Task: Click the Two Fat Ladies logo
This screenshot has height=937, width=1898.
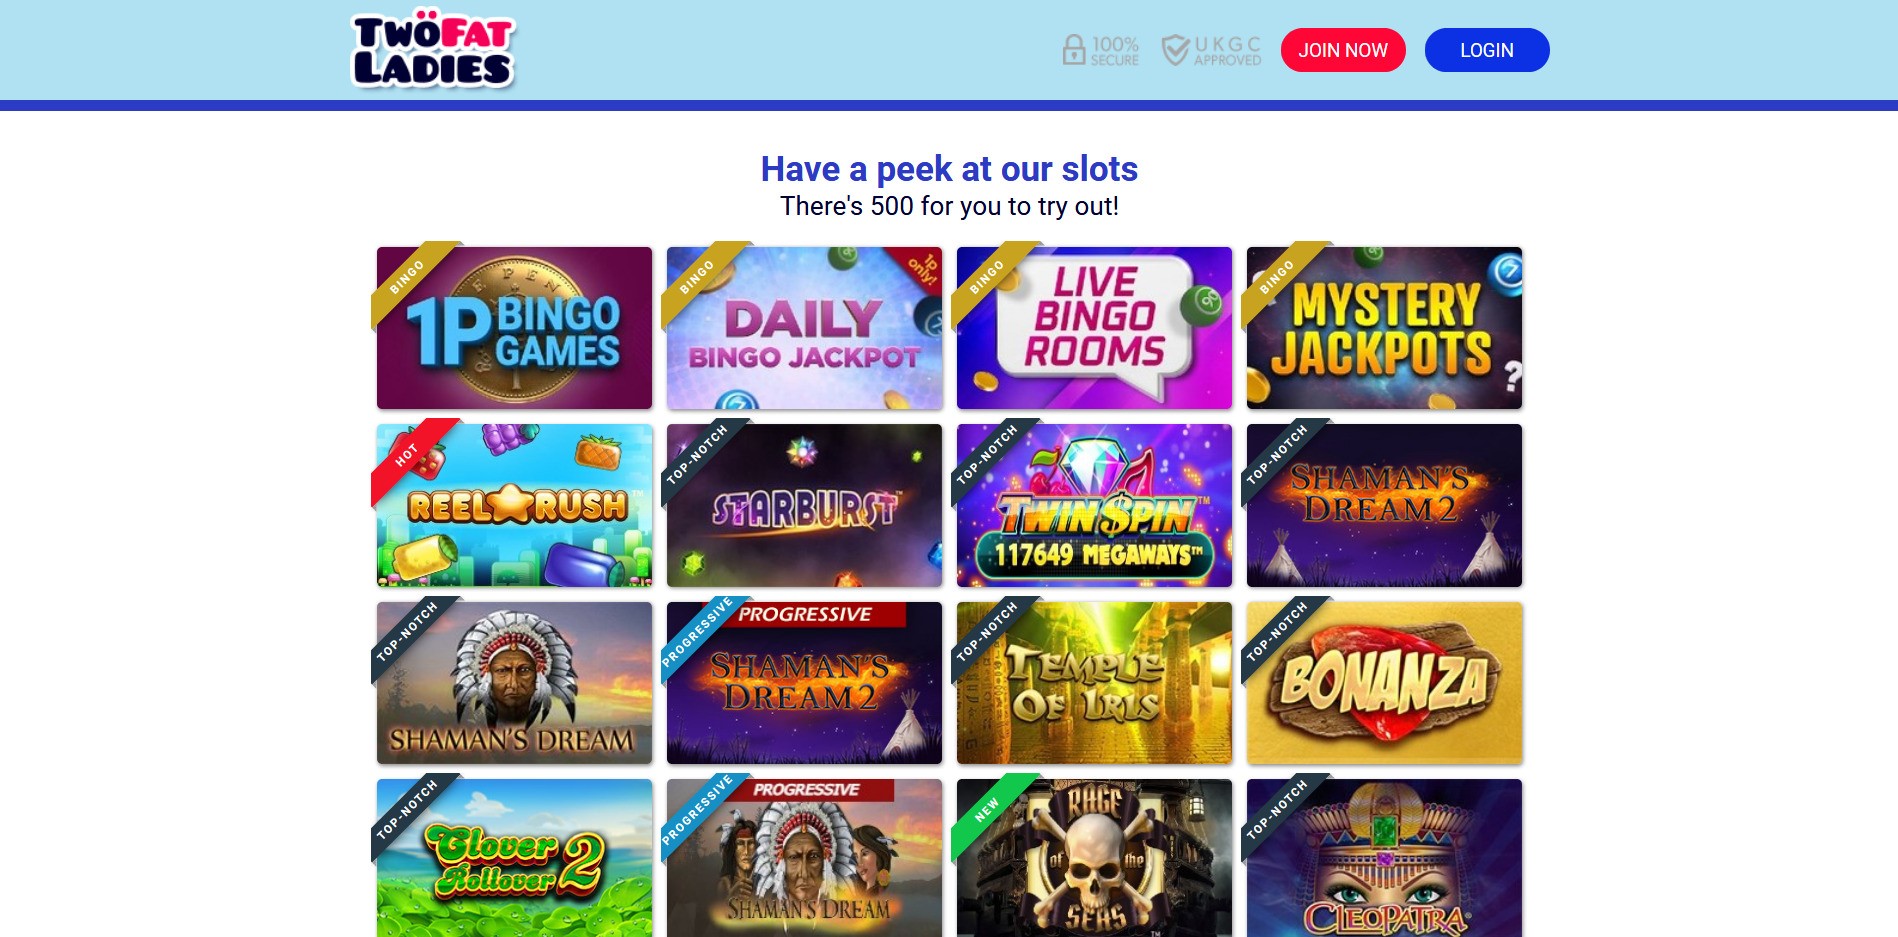Action: 433,50
